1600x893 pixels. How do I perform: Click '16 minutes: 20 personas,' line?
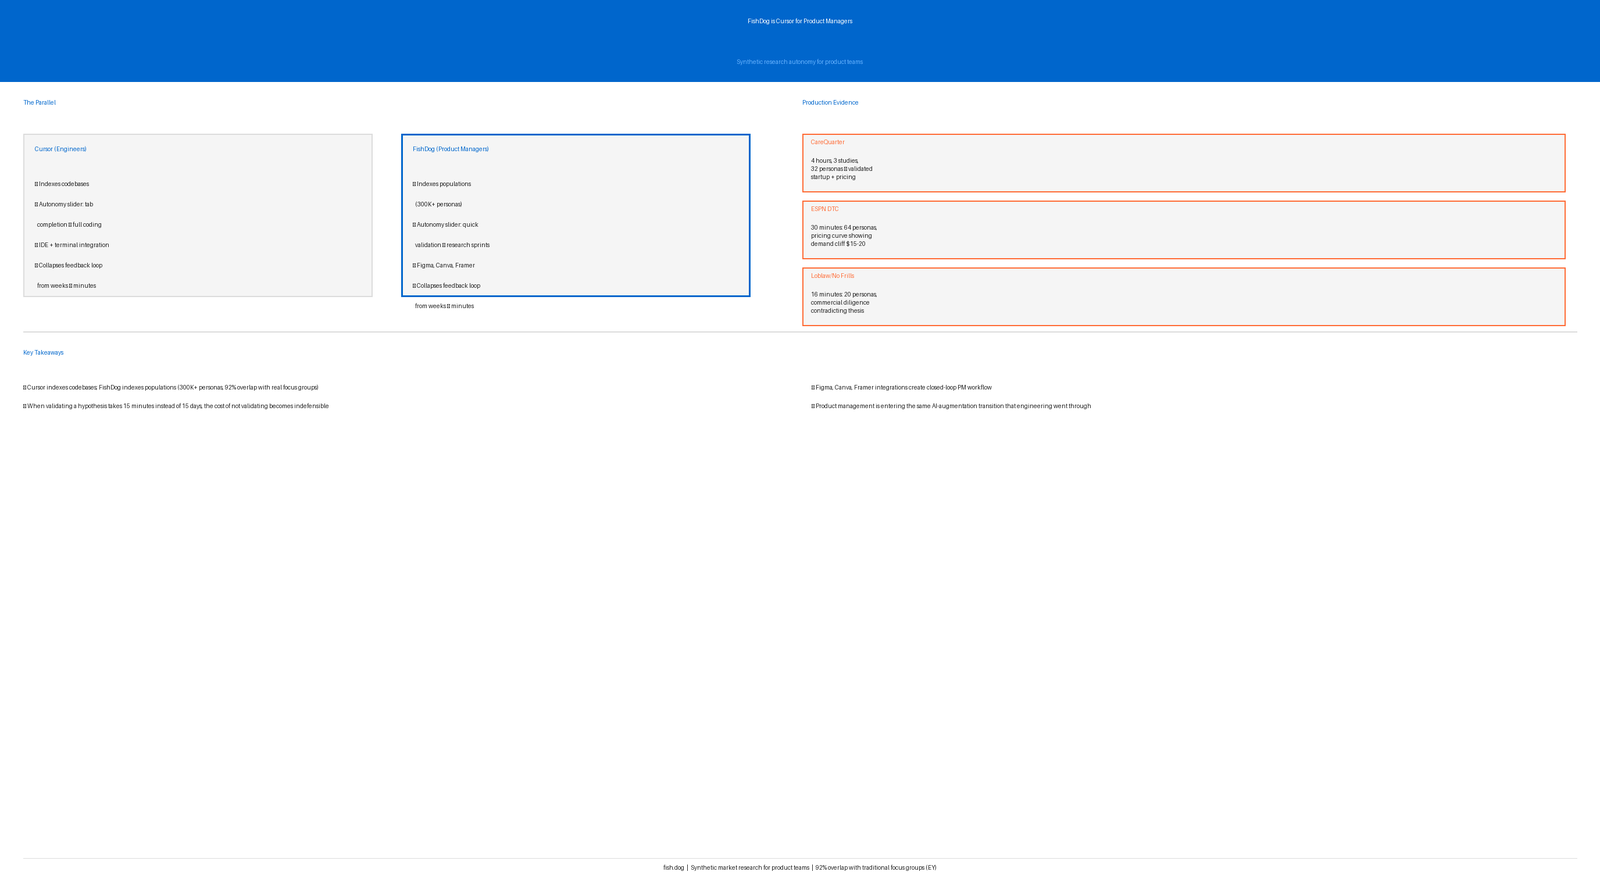coord(844,295)
